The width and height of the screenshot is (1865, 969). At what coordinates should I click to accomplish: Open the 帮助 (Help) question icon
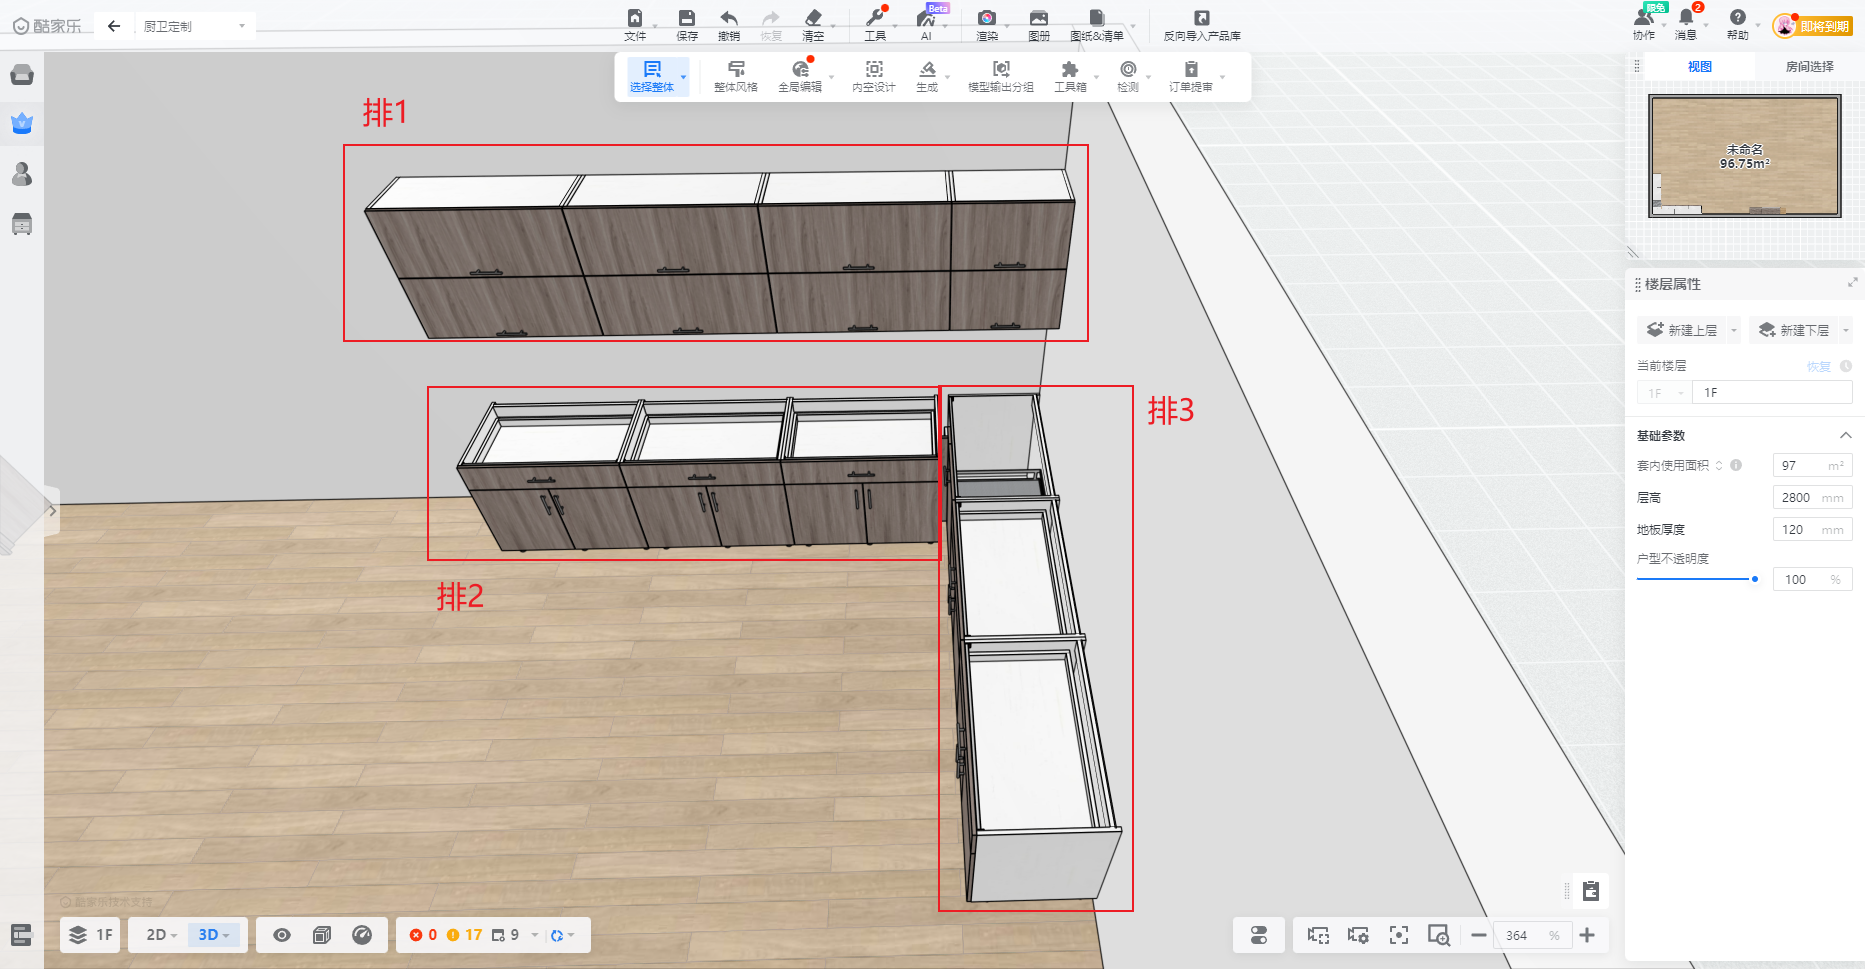1738,18
